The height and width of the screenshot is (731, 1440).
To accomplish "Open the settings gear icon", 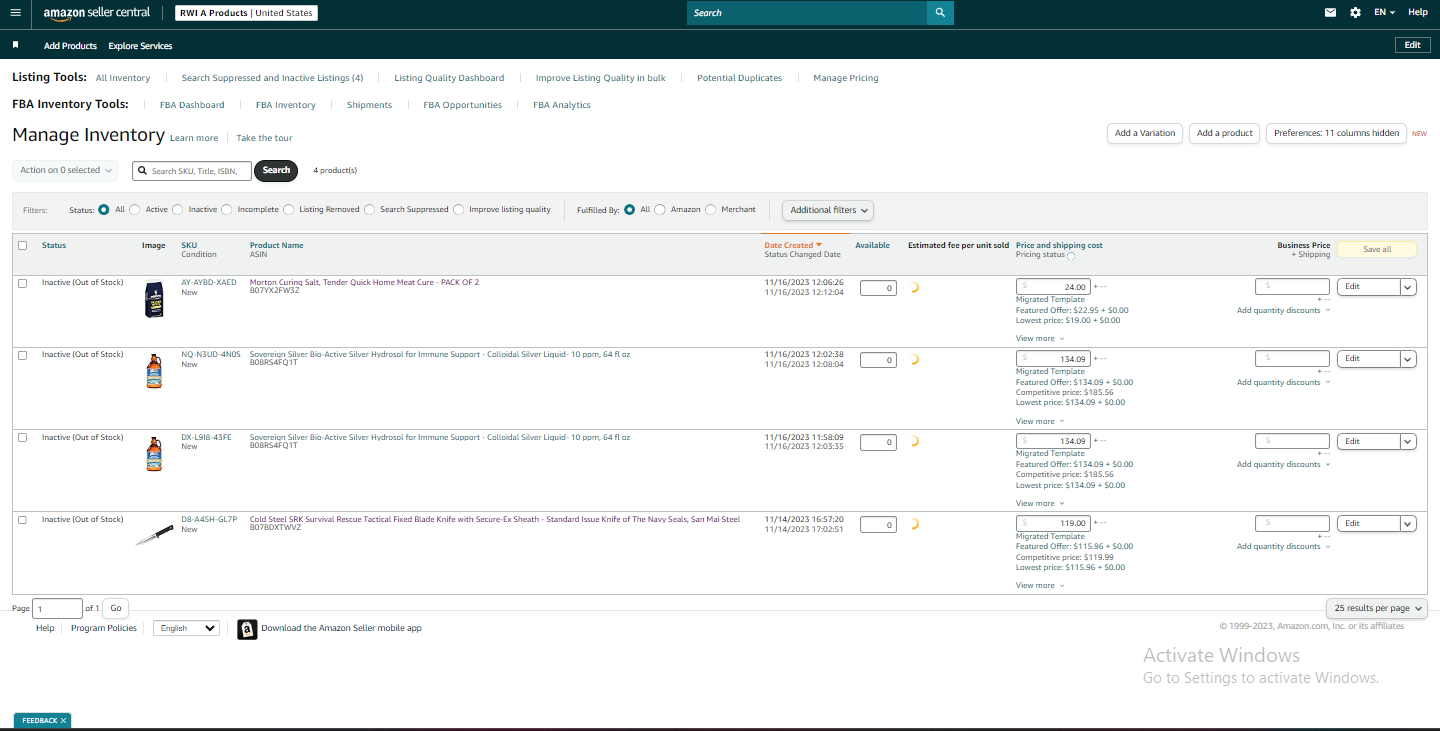I will pos(1355,13).
